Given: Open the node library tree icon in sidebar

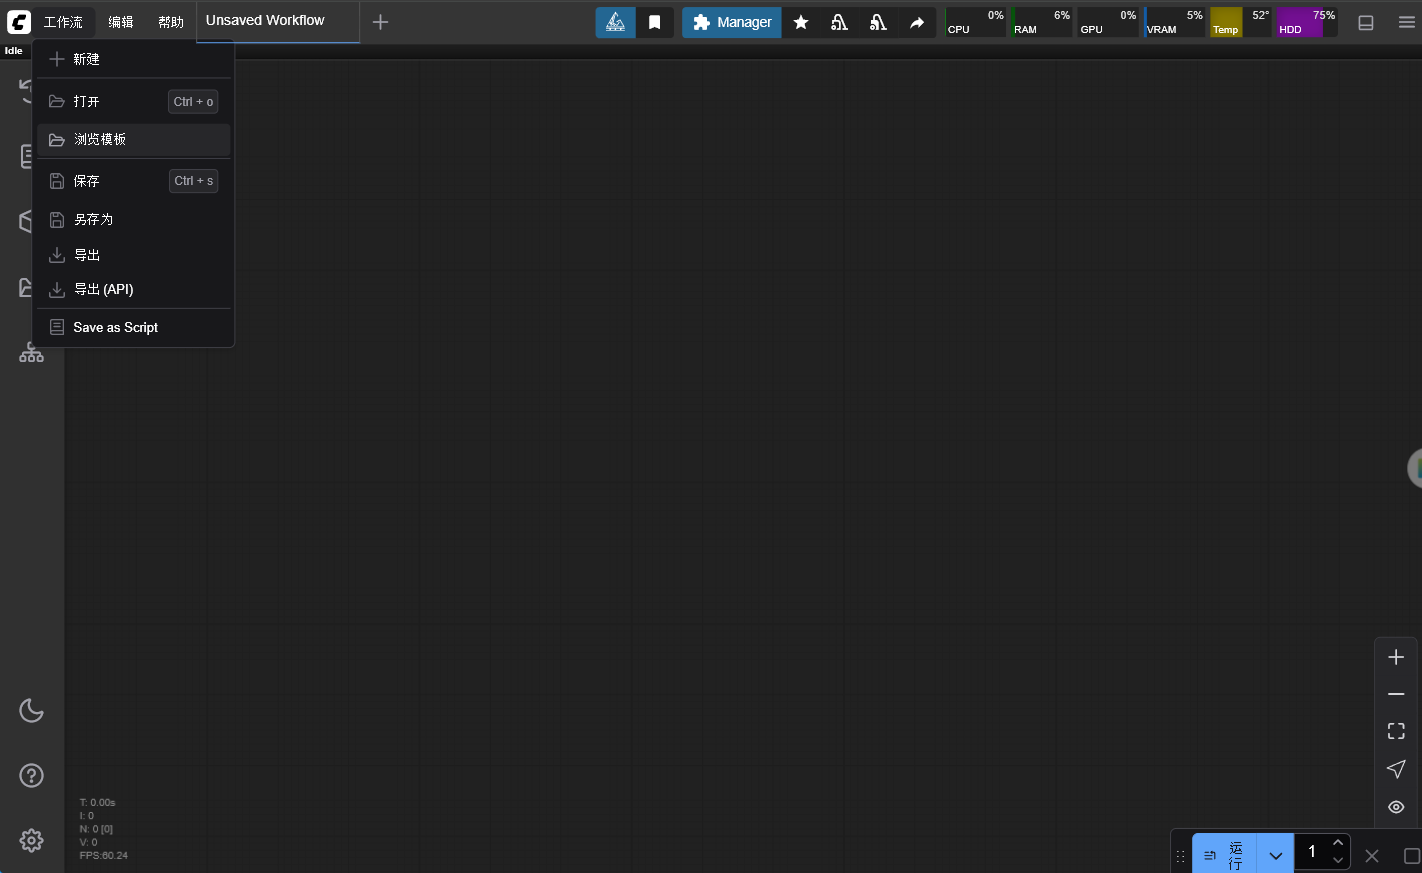Looking at the screenshot, I should click(31, 352).
